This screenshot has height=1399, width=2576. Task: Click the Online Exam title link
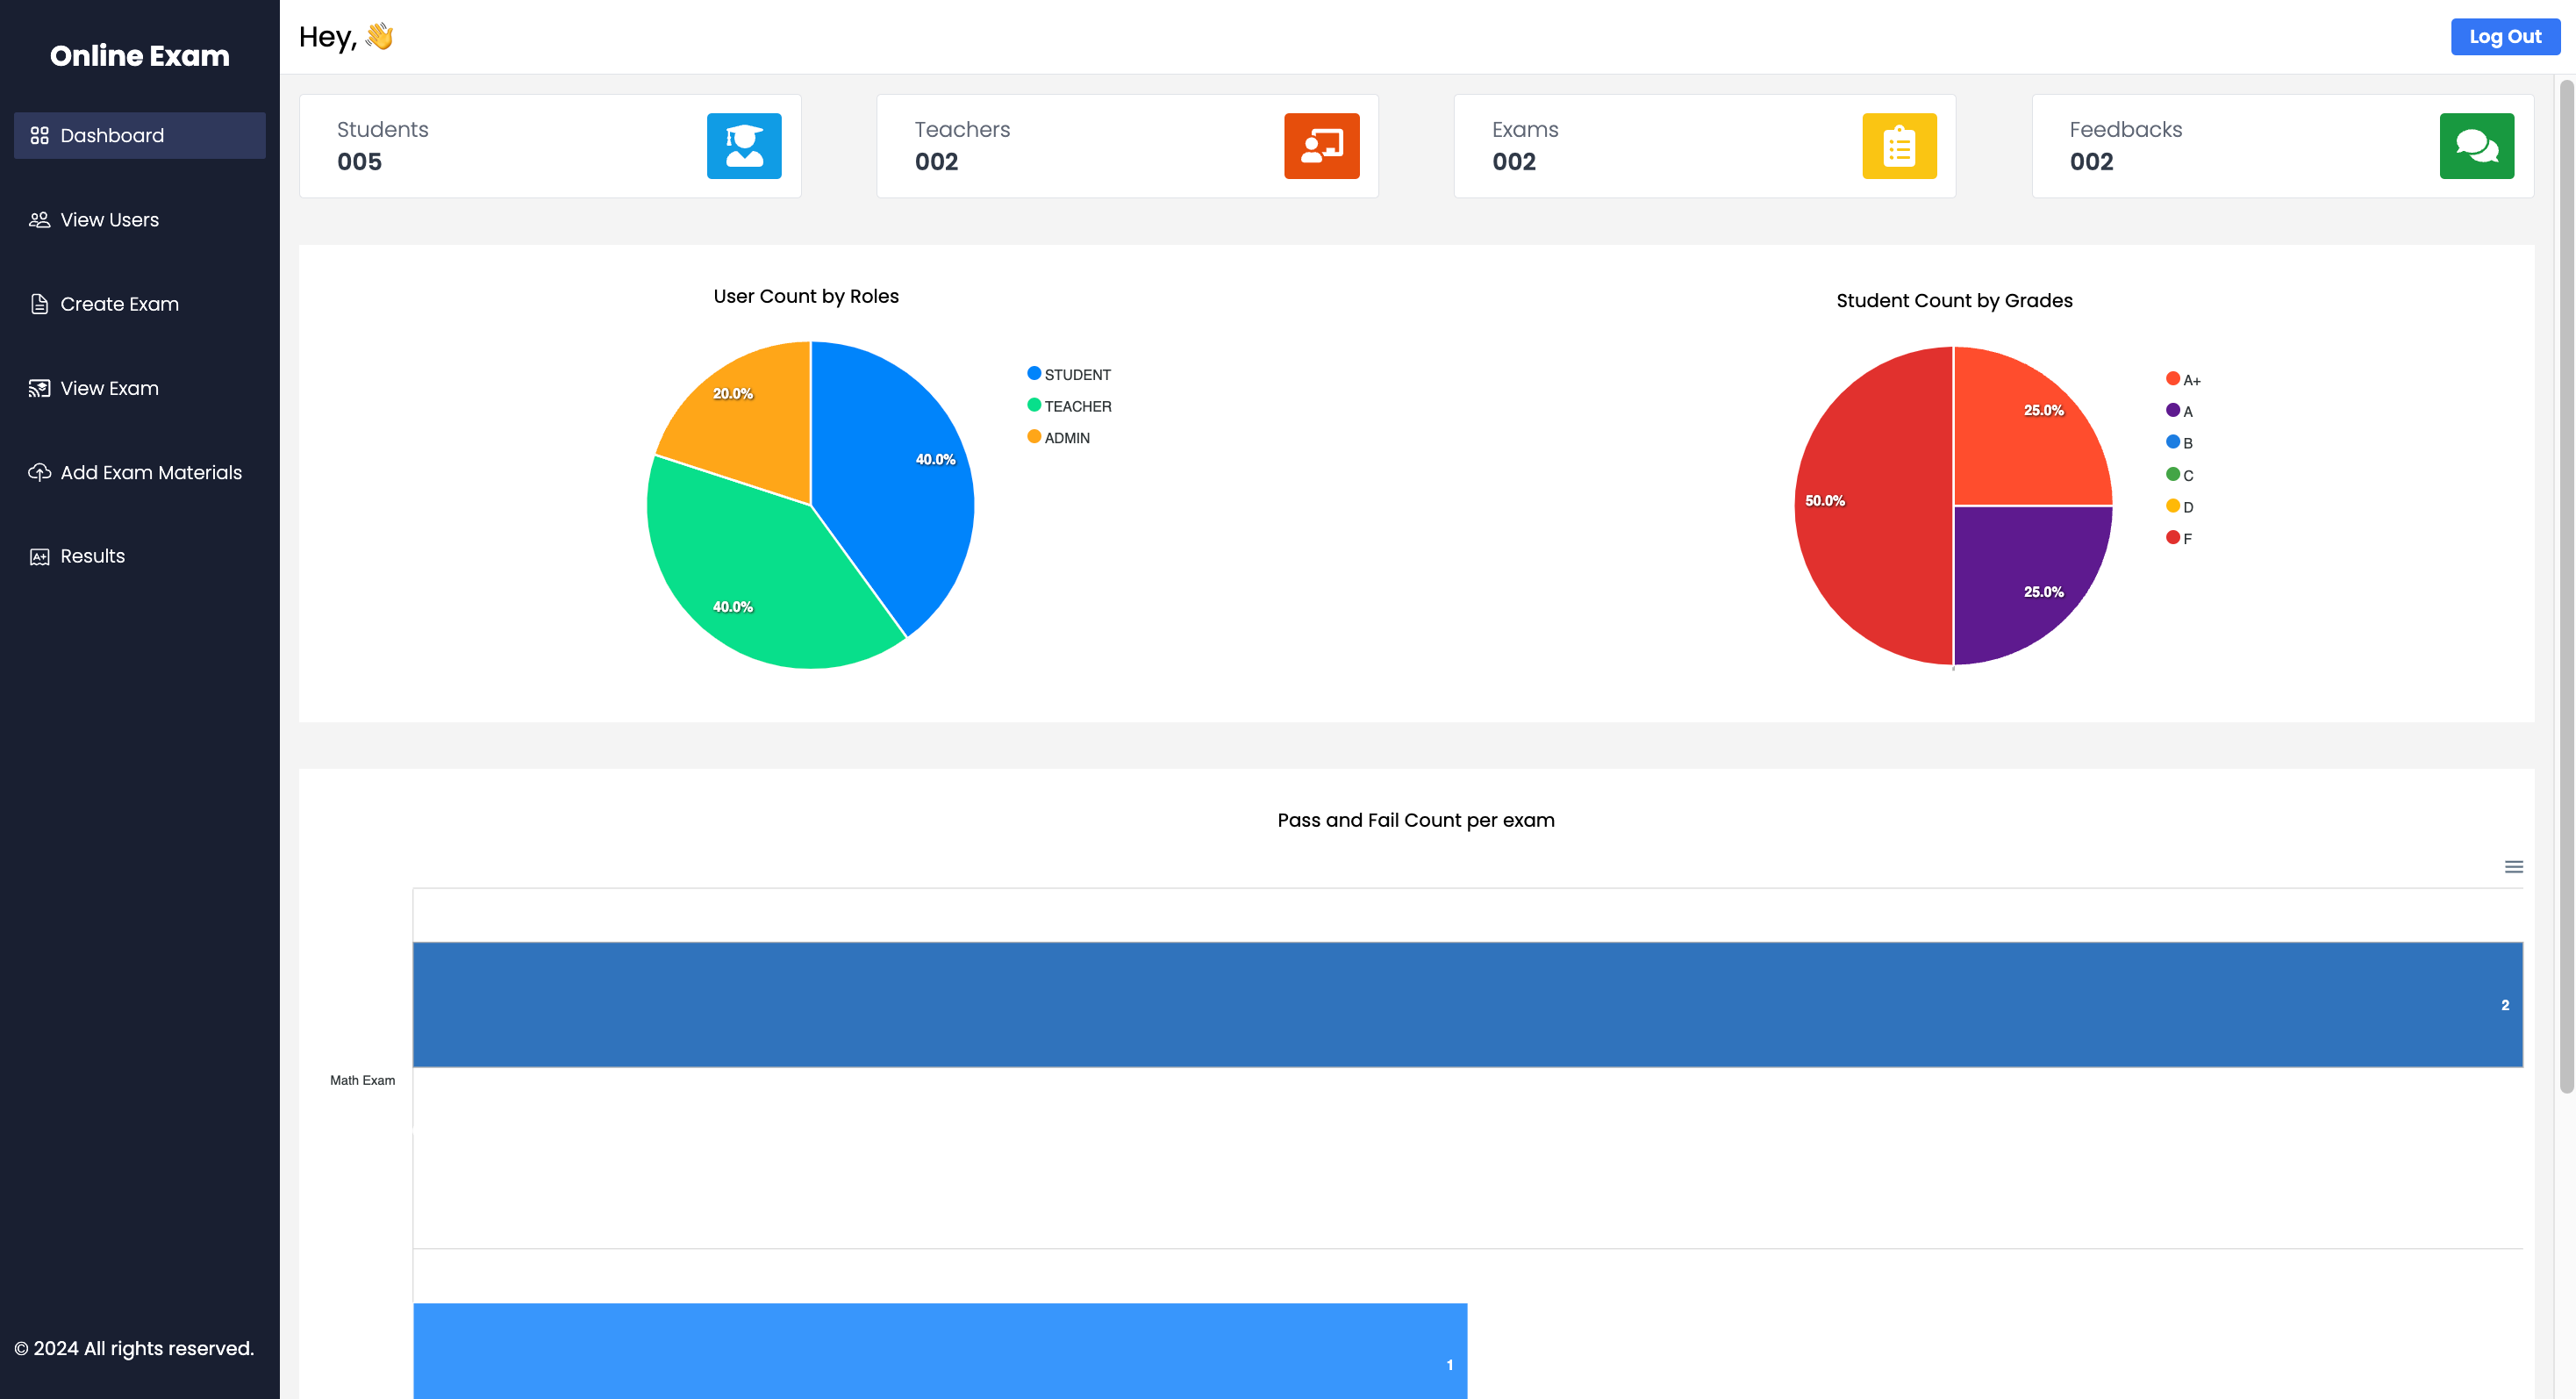(140, 56)
